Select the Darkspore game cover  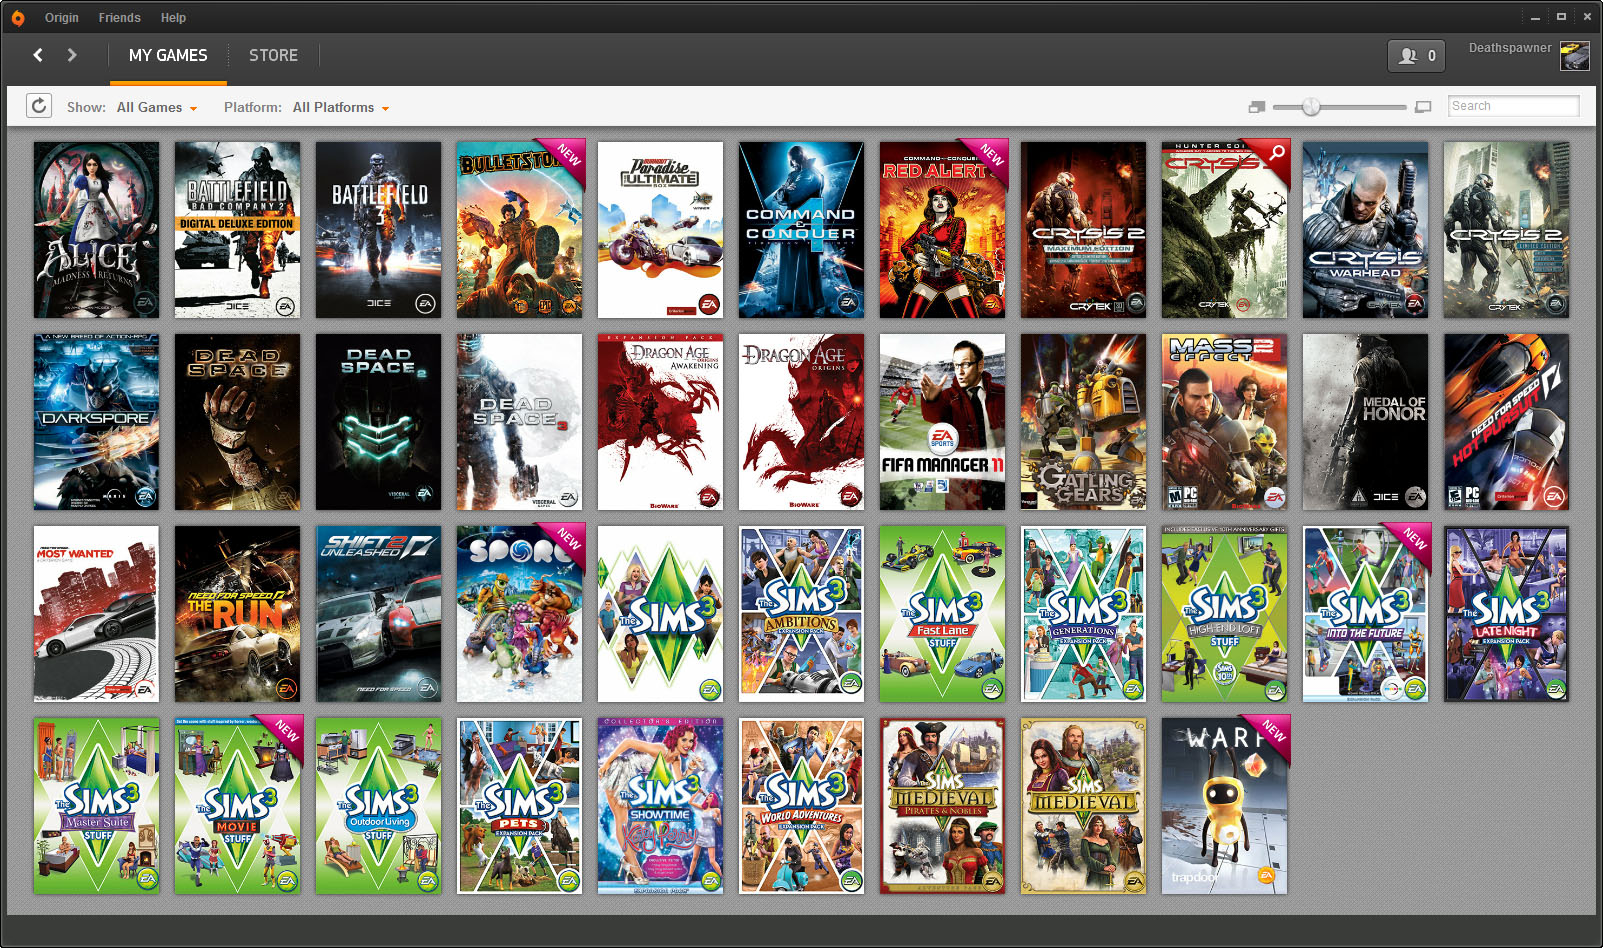coord(96,422)
